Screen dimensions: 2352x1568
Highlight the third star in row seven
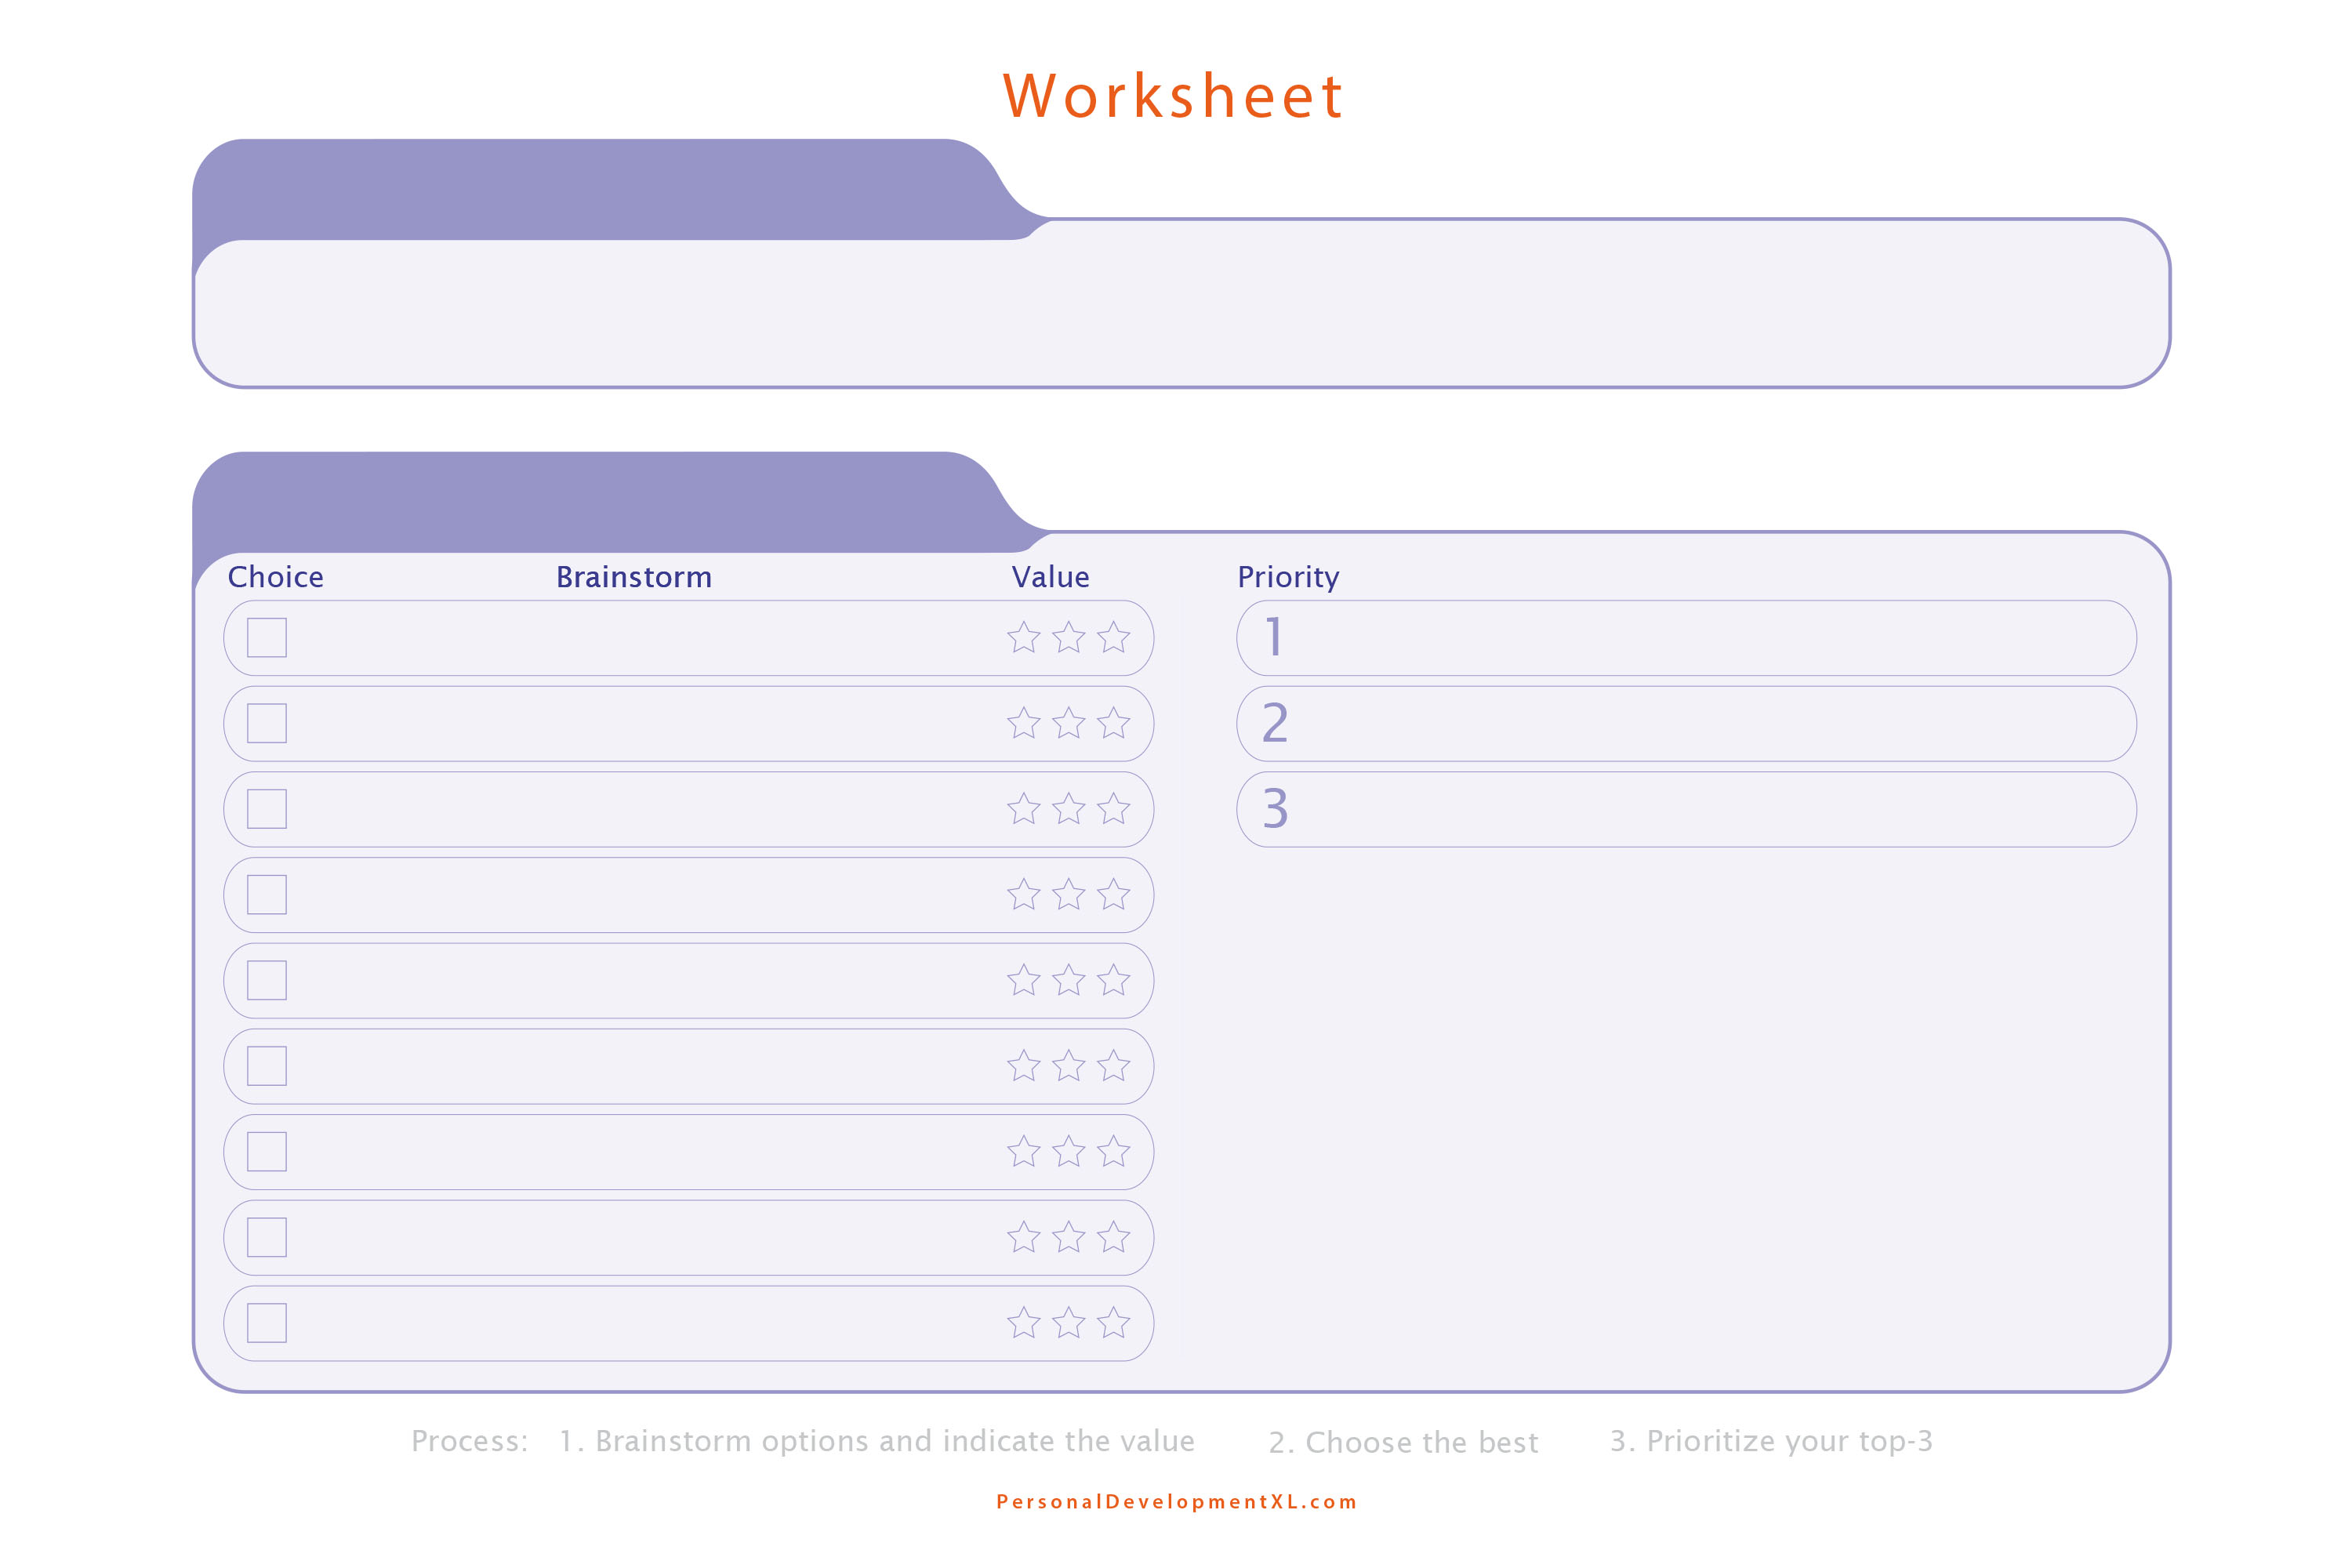point(1113,1152)
